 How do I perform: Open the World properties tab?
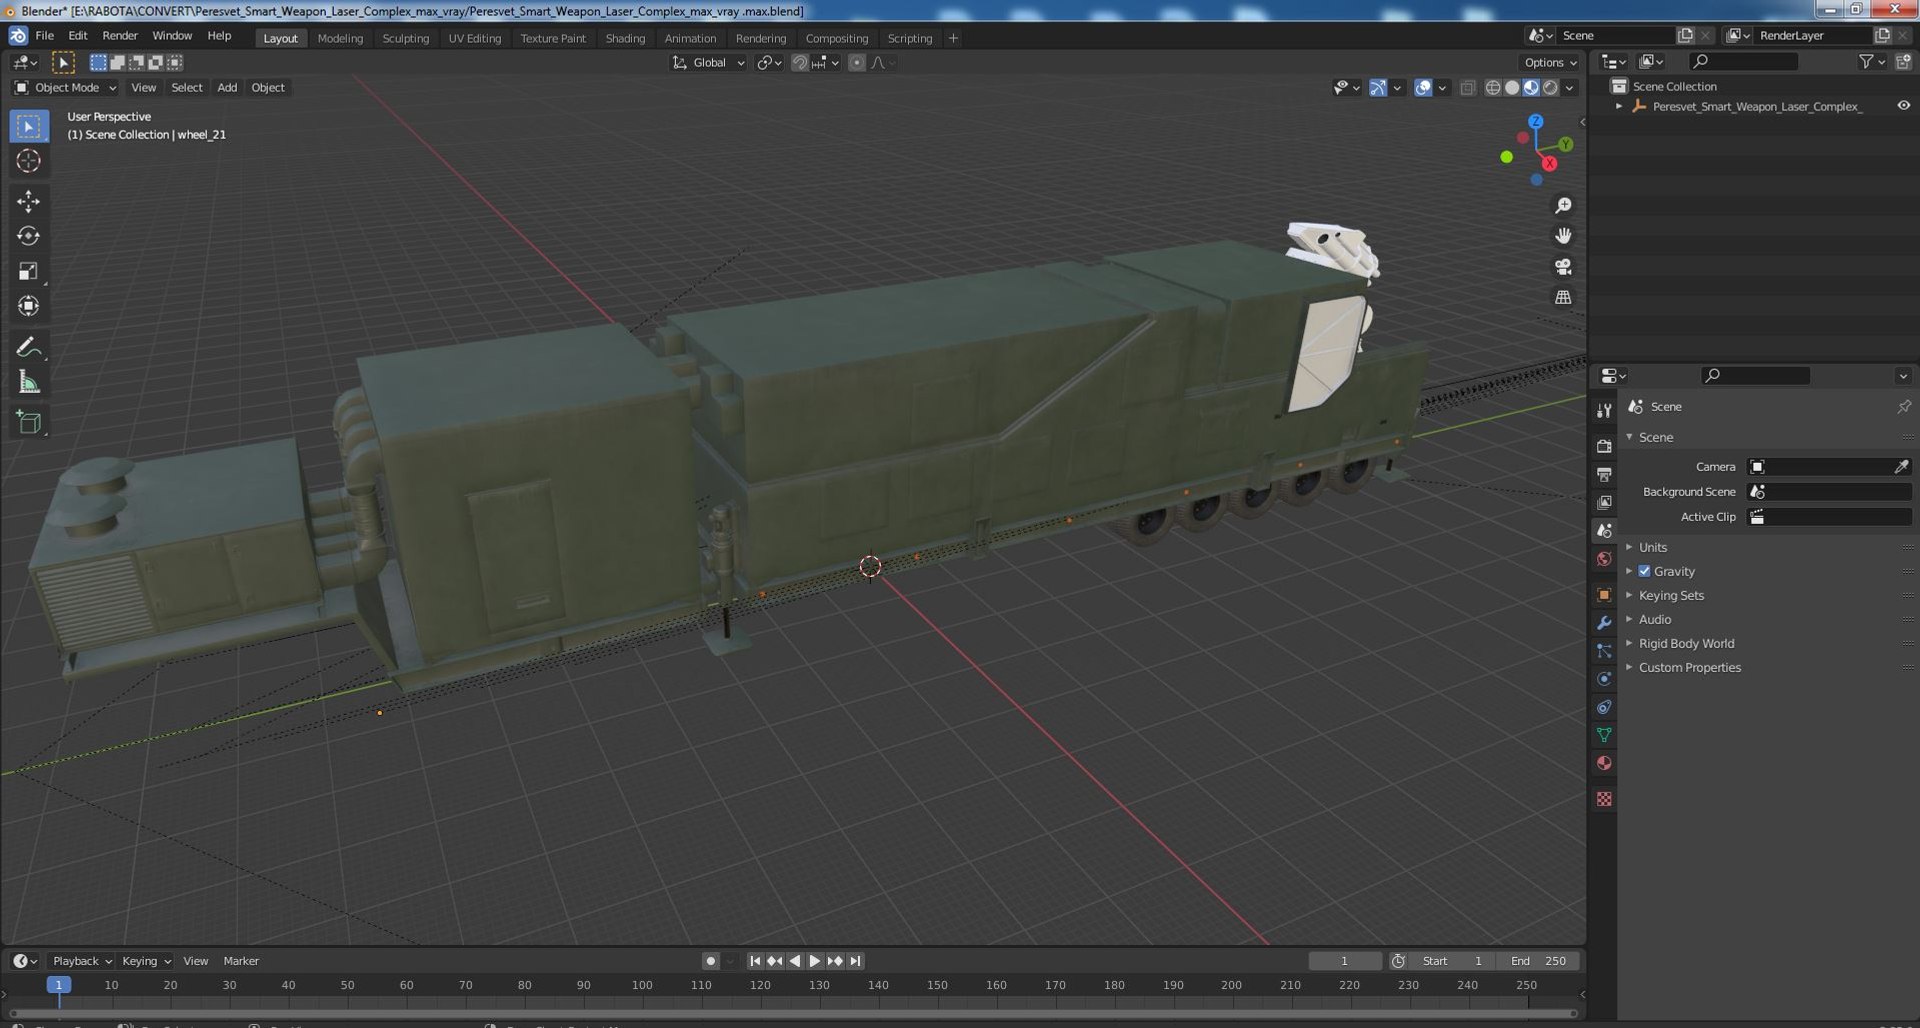tap(1604, 559)
